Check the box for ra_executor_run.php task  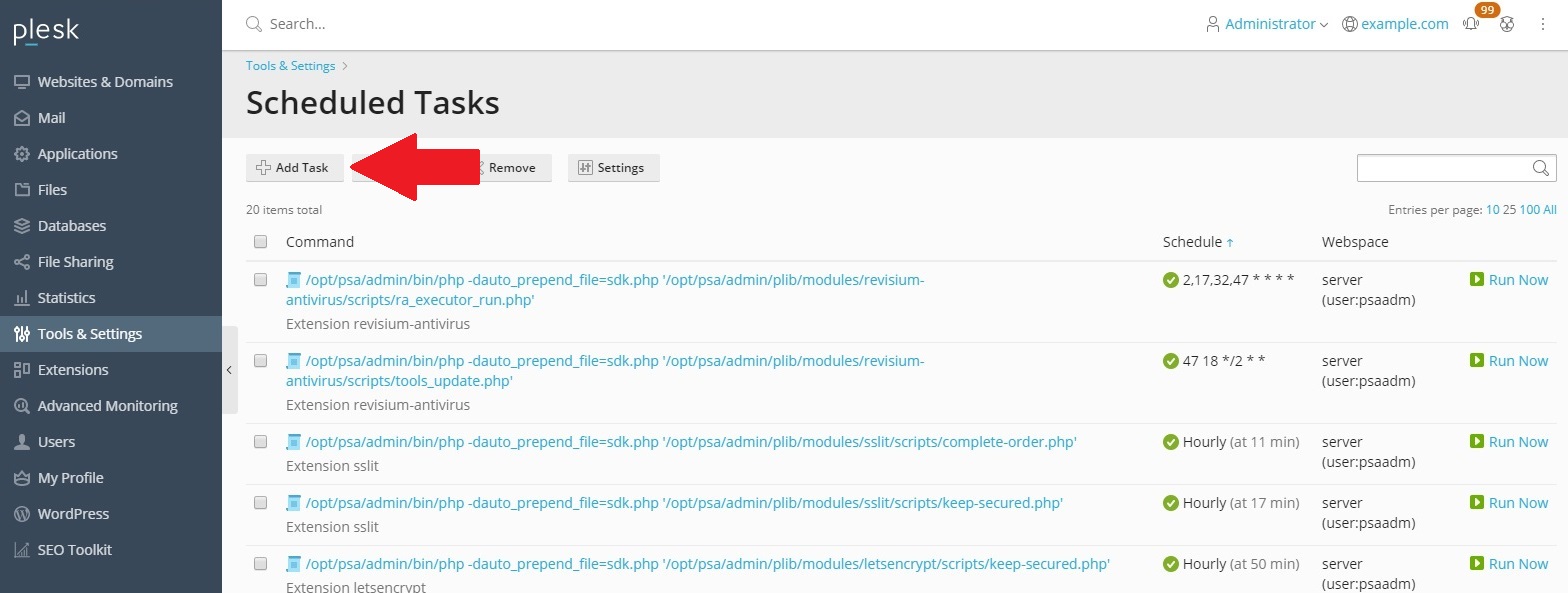click(261, 280)
